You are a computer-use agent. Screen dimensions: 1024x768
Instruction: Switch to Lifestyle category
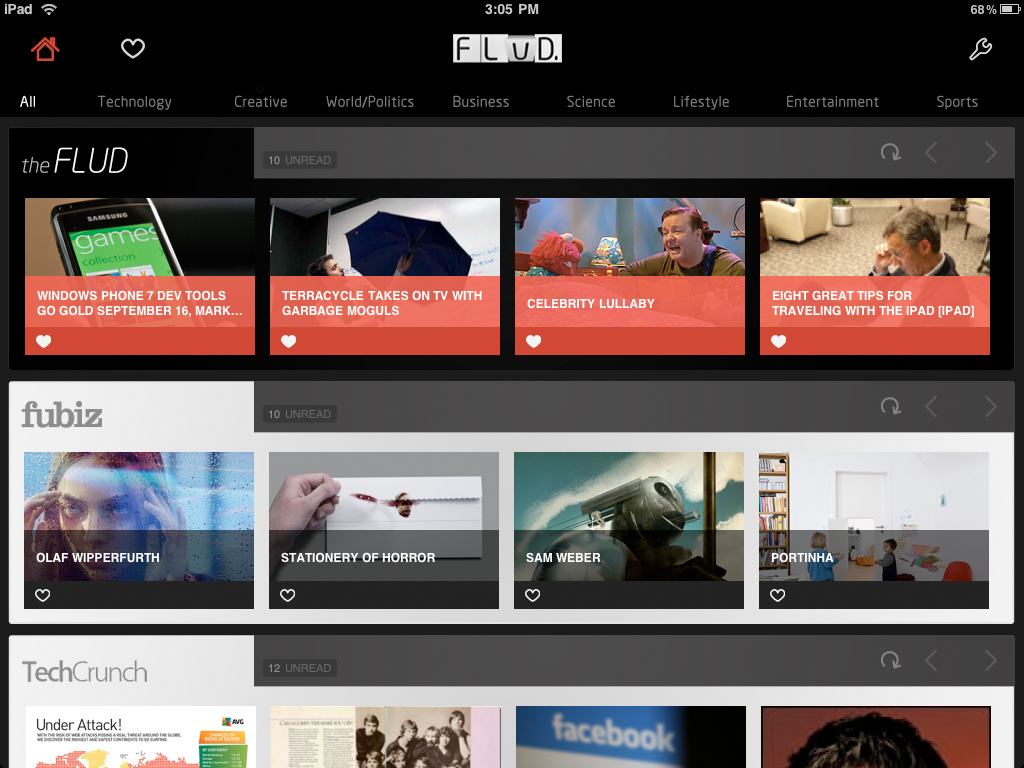[701, 102]
